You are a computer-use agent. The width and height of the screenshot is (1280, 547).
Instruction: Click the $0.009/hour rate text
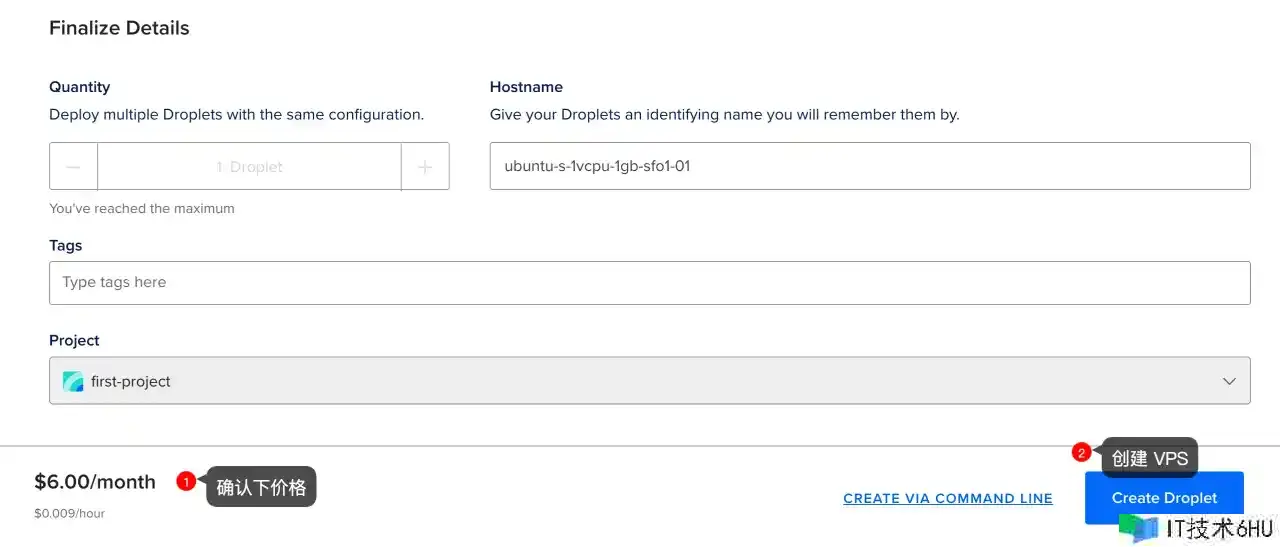click(69, 513)
